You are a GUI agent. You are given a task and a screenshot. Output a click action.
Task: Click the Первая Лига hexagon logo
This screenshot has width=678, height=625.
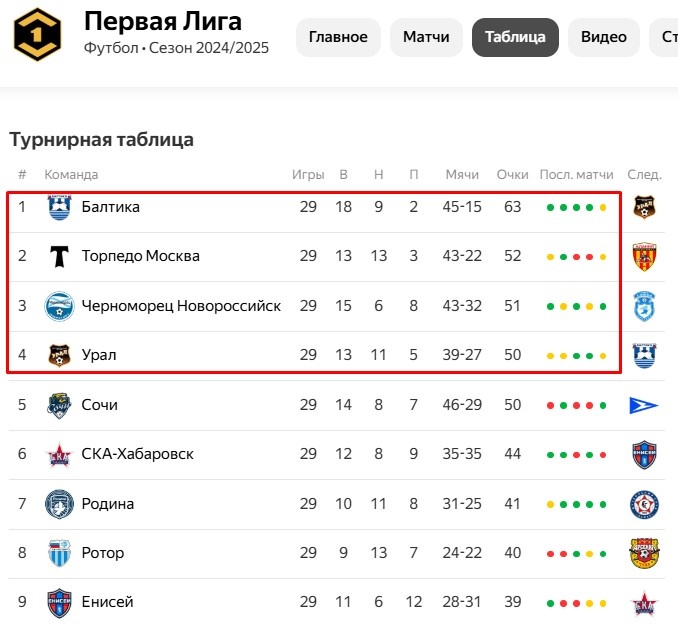tap(36, 35)
